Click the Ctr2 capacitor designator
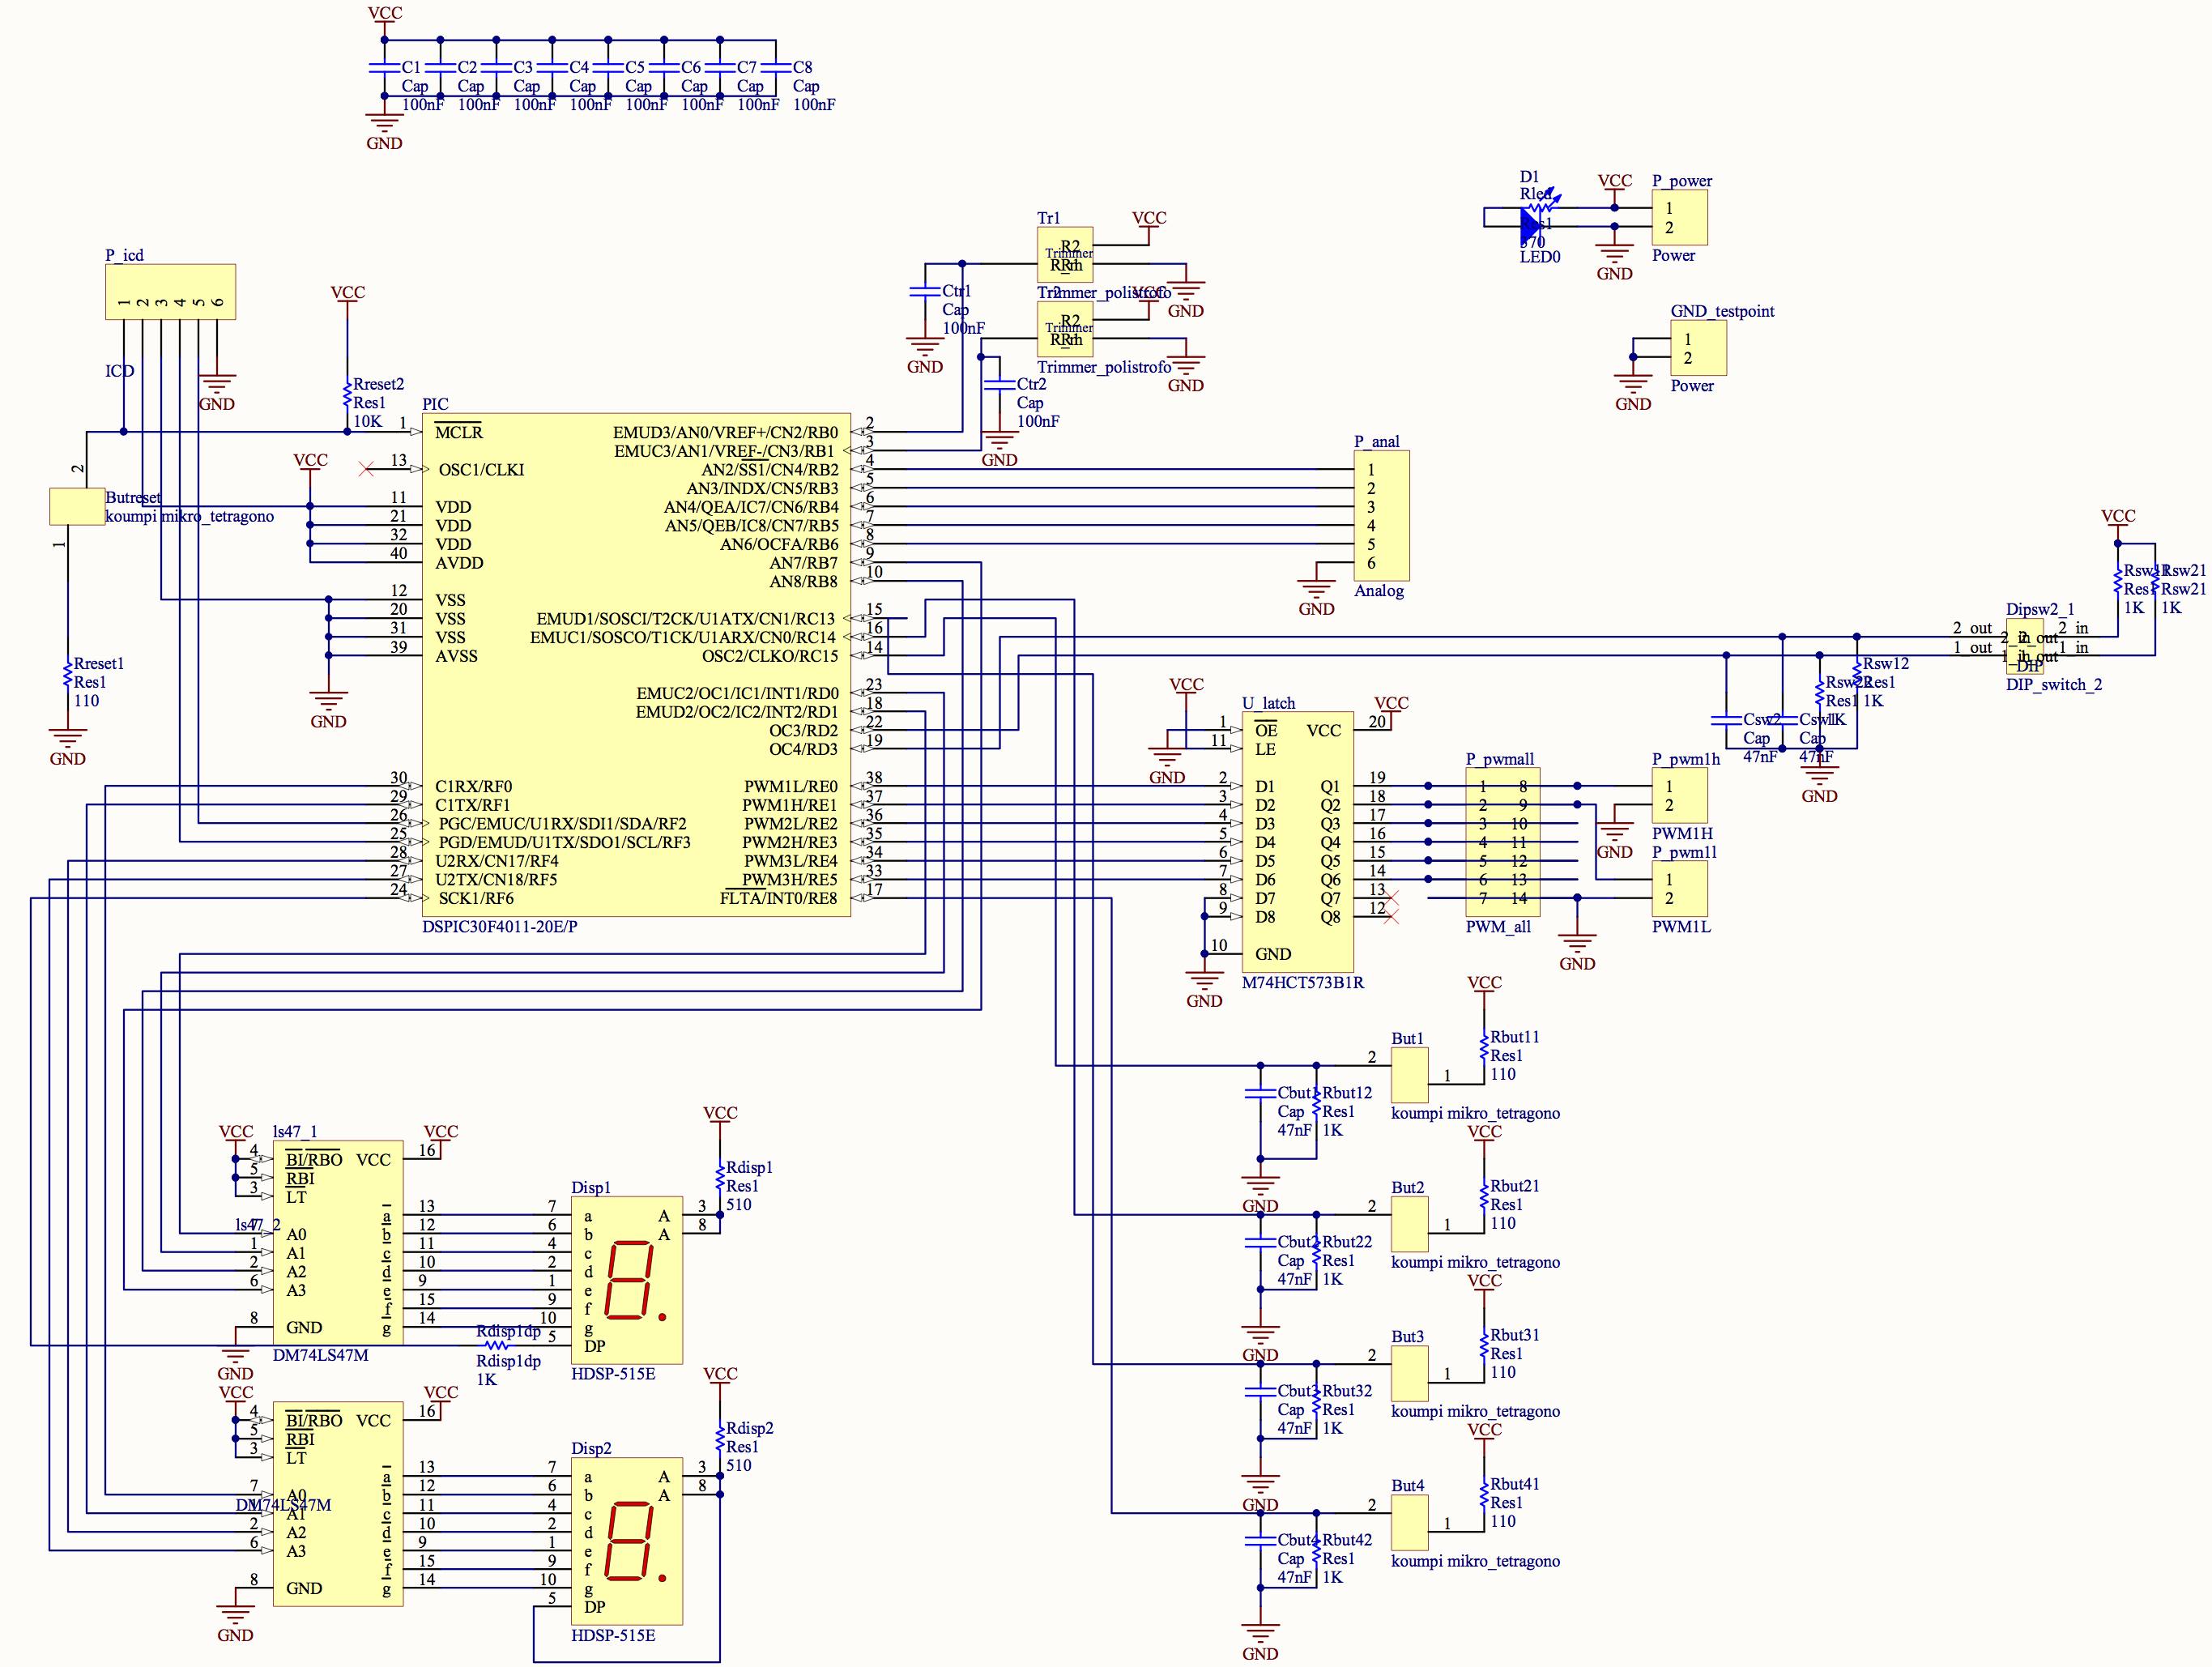This screenshot has height=1667, width=2212. (x=1032, y=384)
